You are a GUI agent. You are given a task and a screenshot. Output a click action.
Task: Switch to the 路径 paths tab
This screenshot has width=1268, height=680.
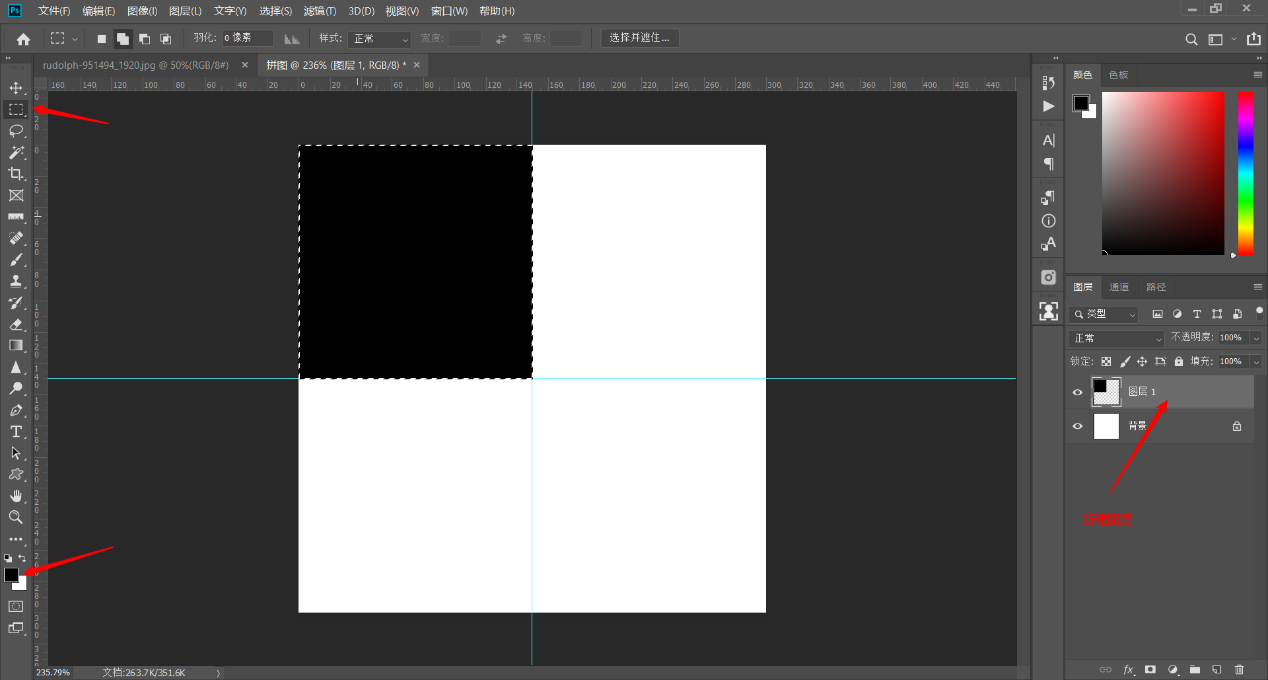coord(1156,287)
